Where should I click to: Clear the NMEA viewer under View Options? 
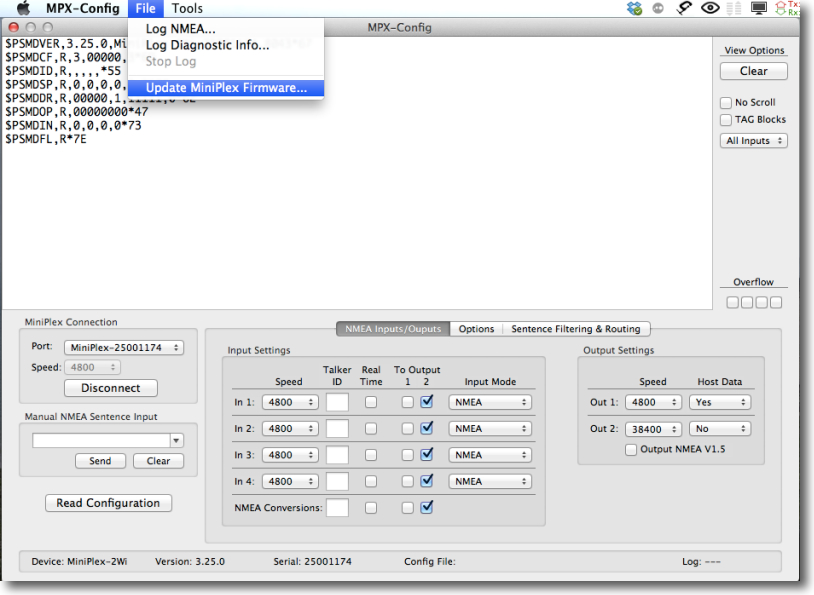click(753, 71)
